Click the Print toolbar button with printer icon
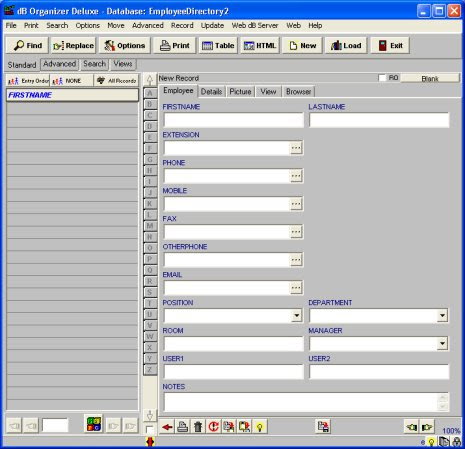 (175, 45)
